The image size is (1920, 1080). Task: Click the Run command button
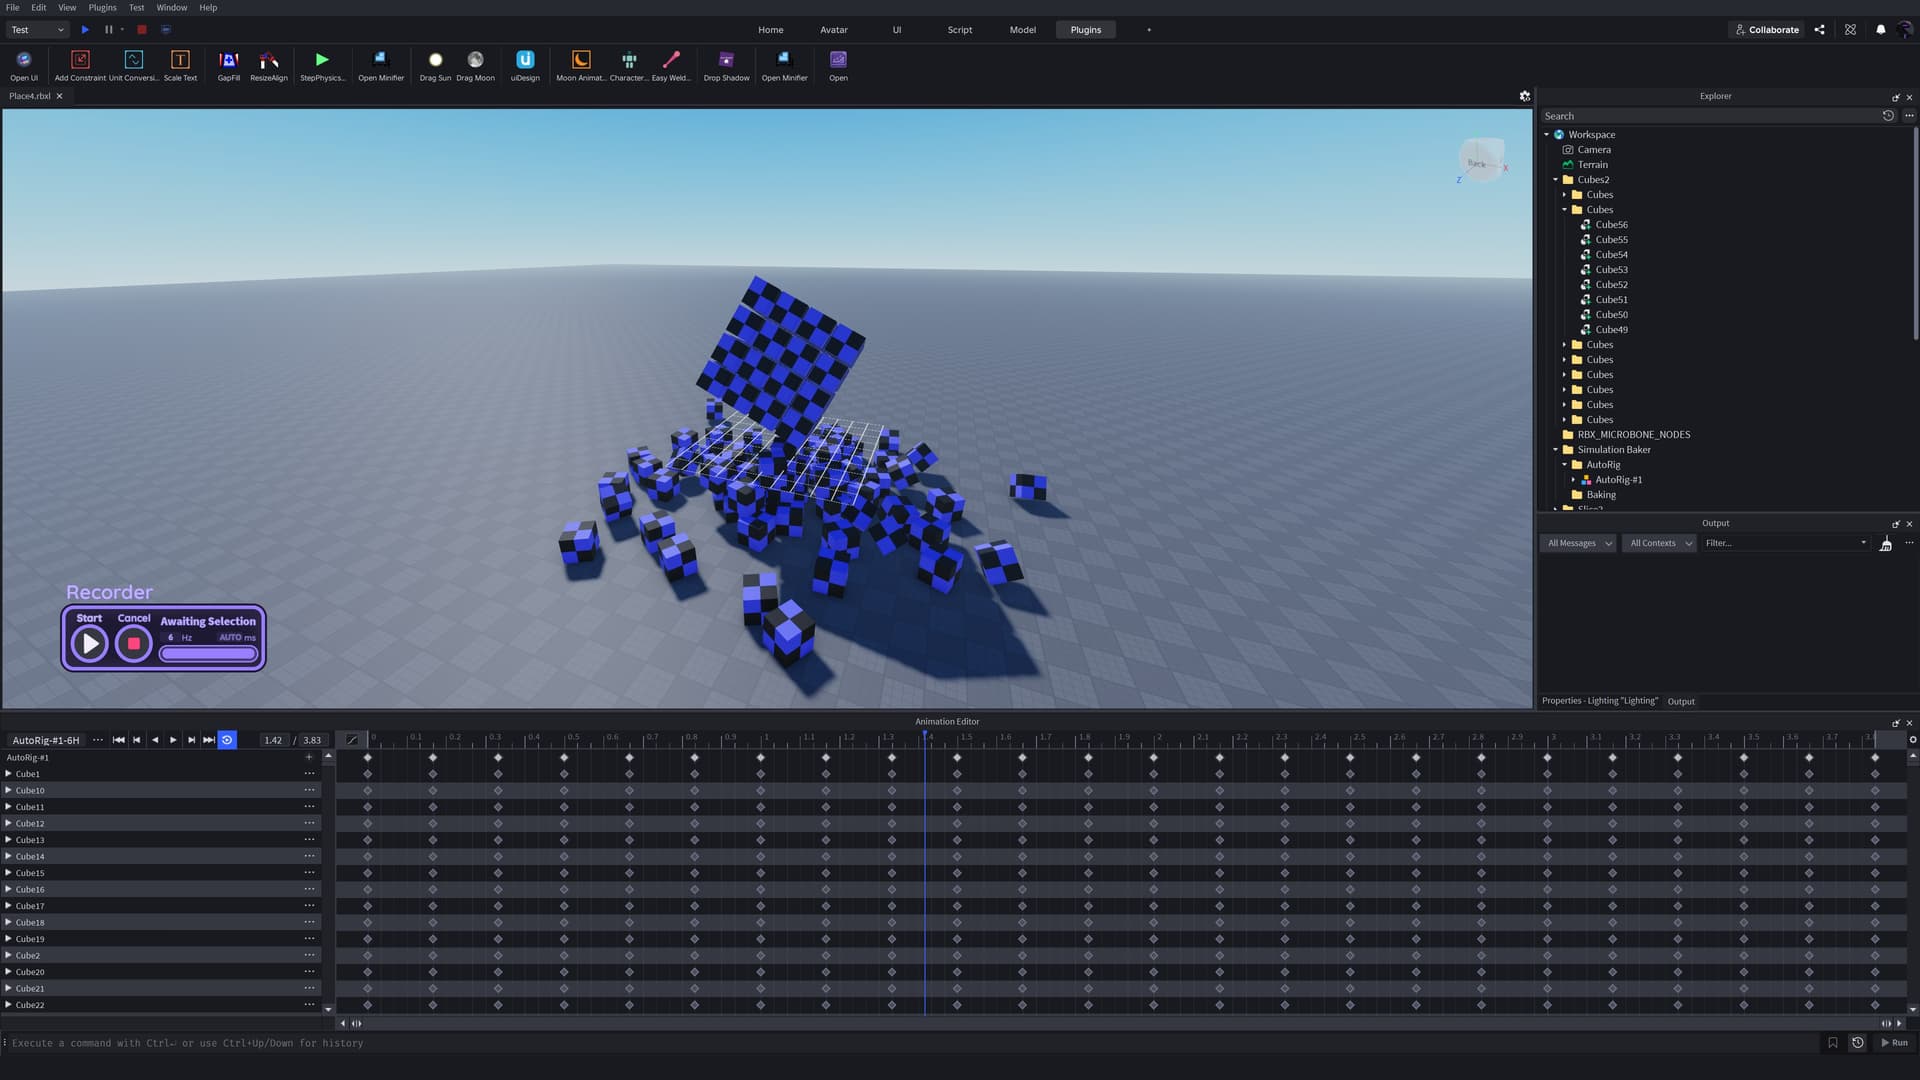(x=1895, y=1043)
